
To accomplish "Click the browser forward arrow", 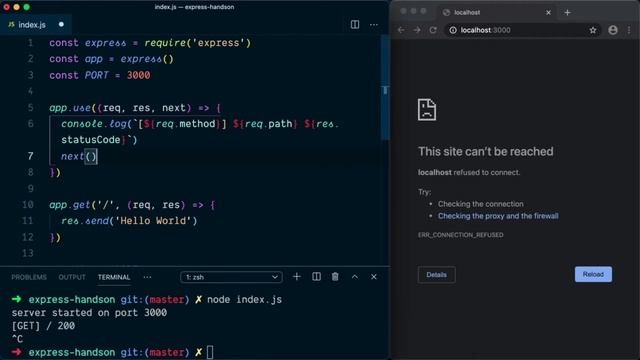I will point(417,30).
